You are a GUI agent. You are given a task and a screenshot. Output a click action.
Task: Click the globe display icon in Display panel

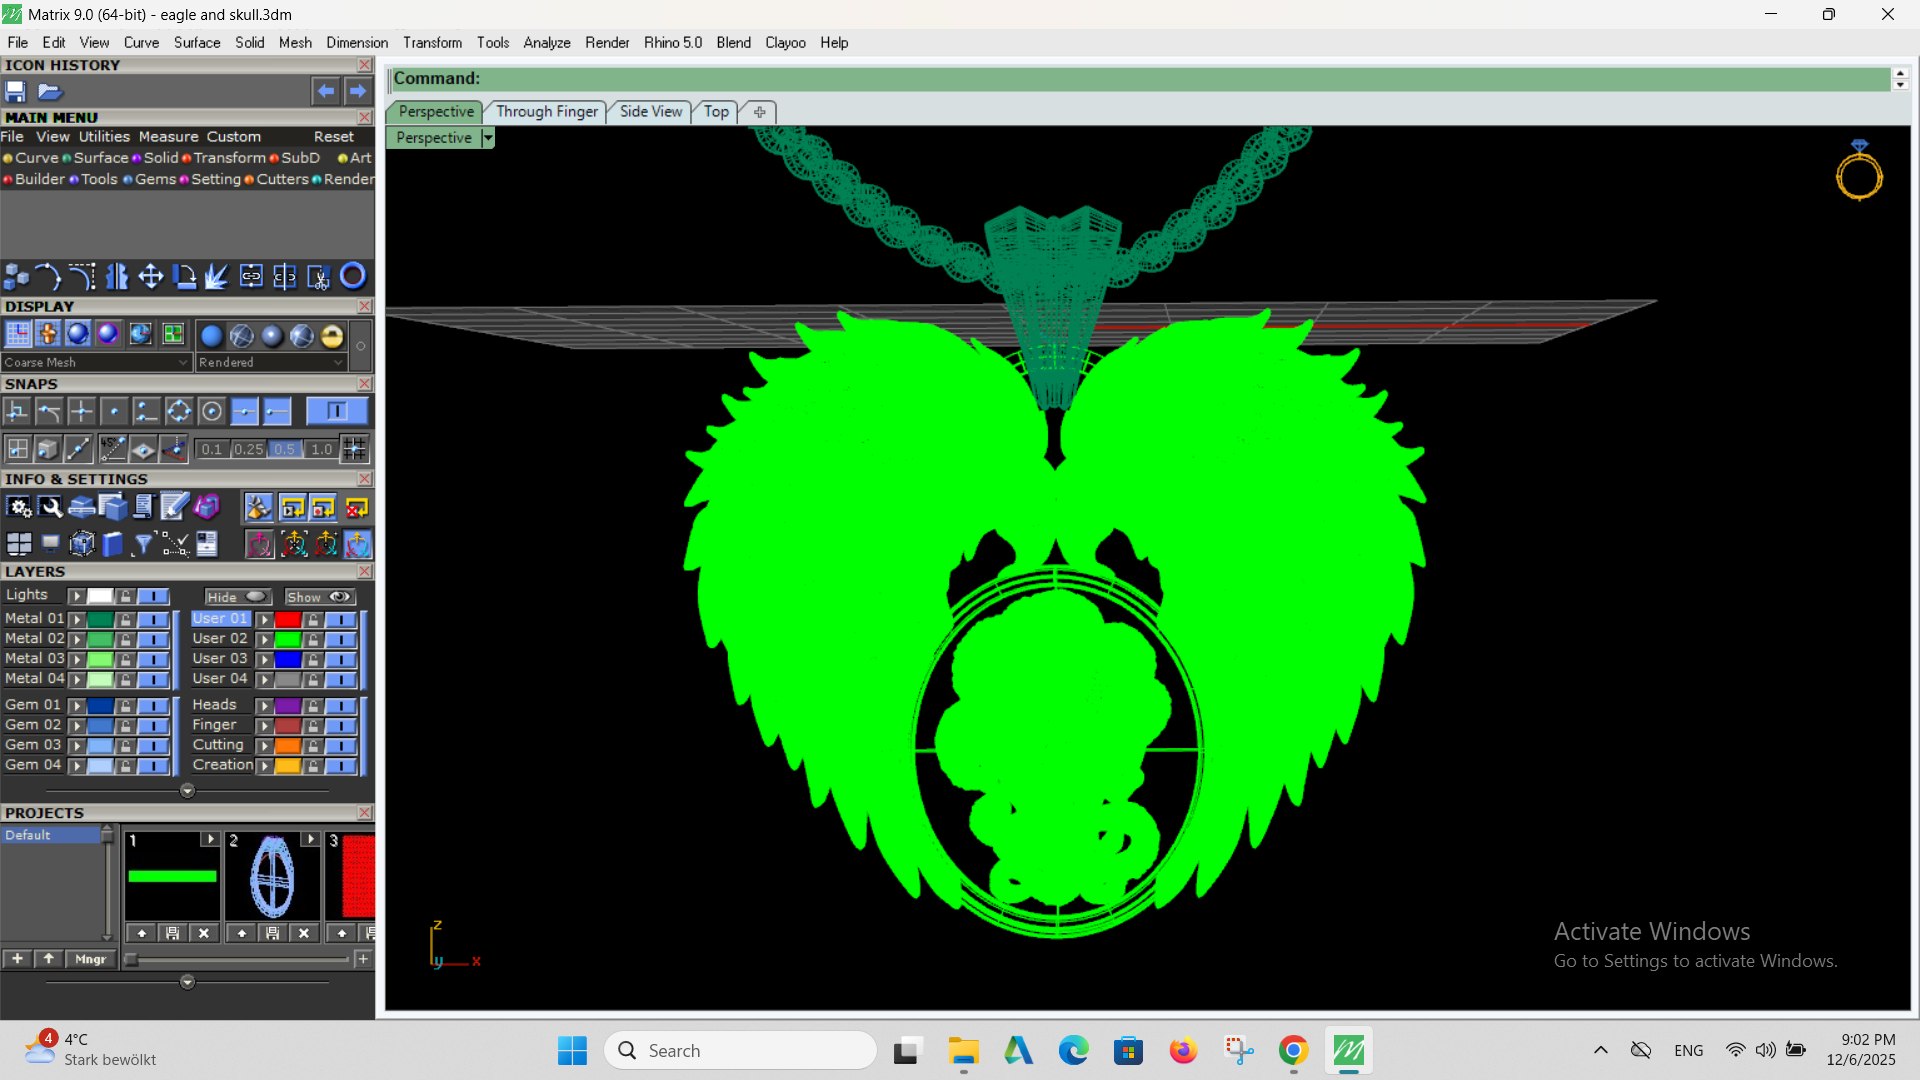click(141, 334)
